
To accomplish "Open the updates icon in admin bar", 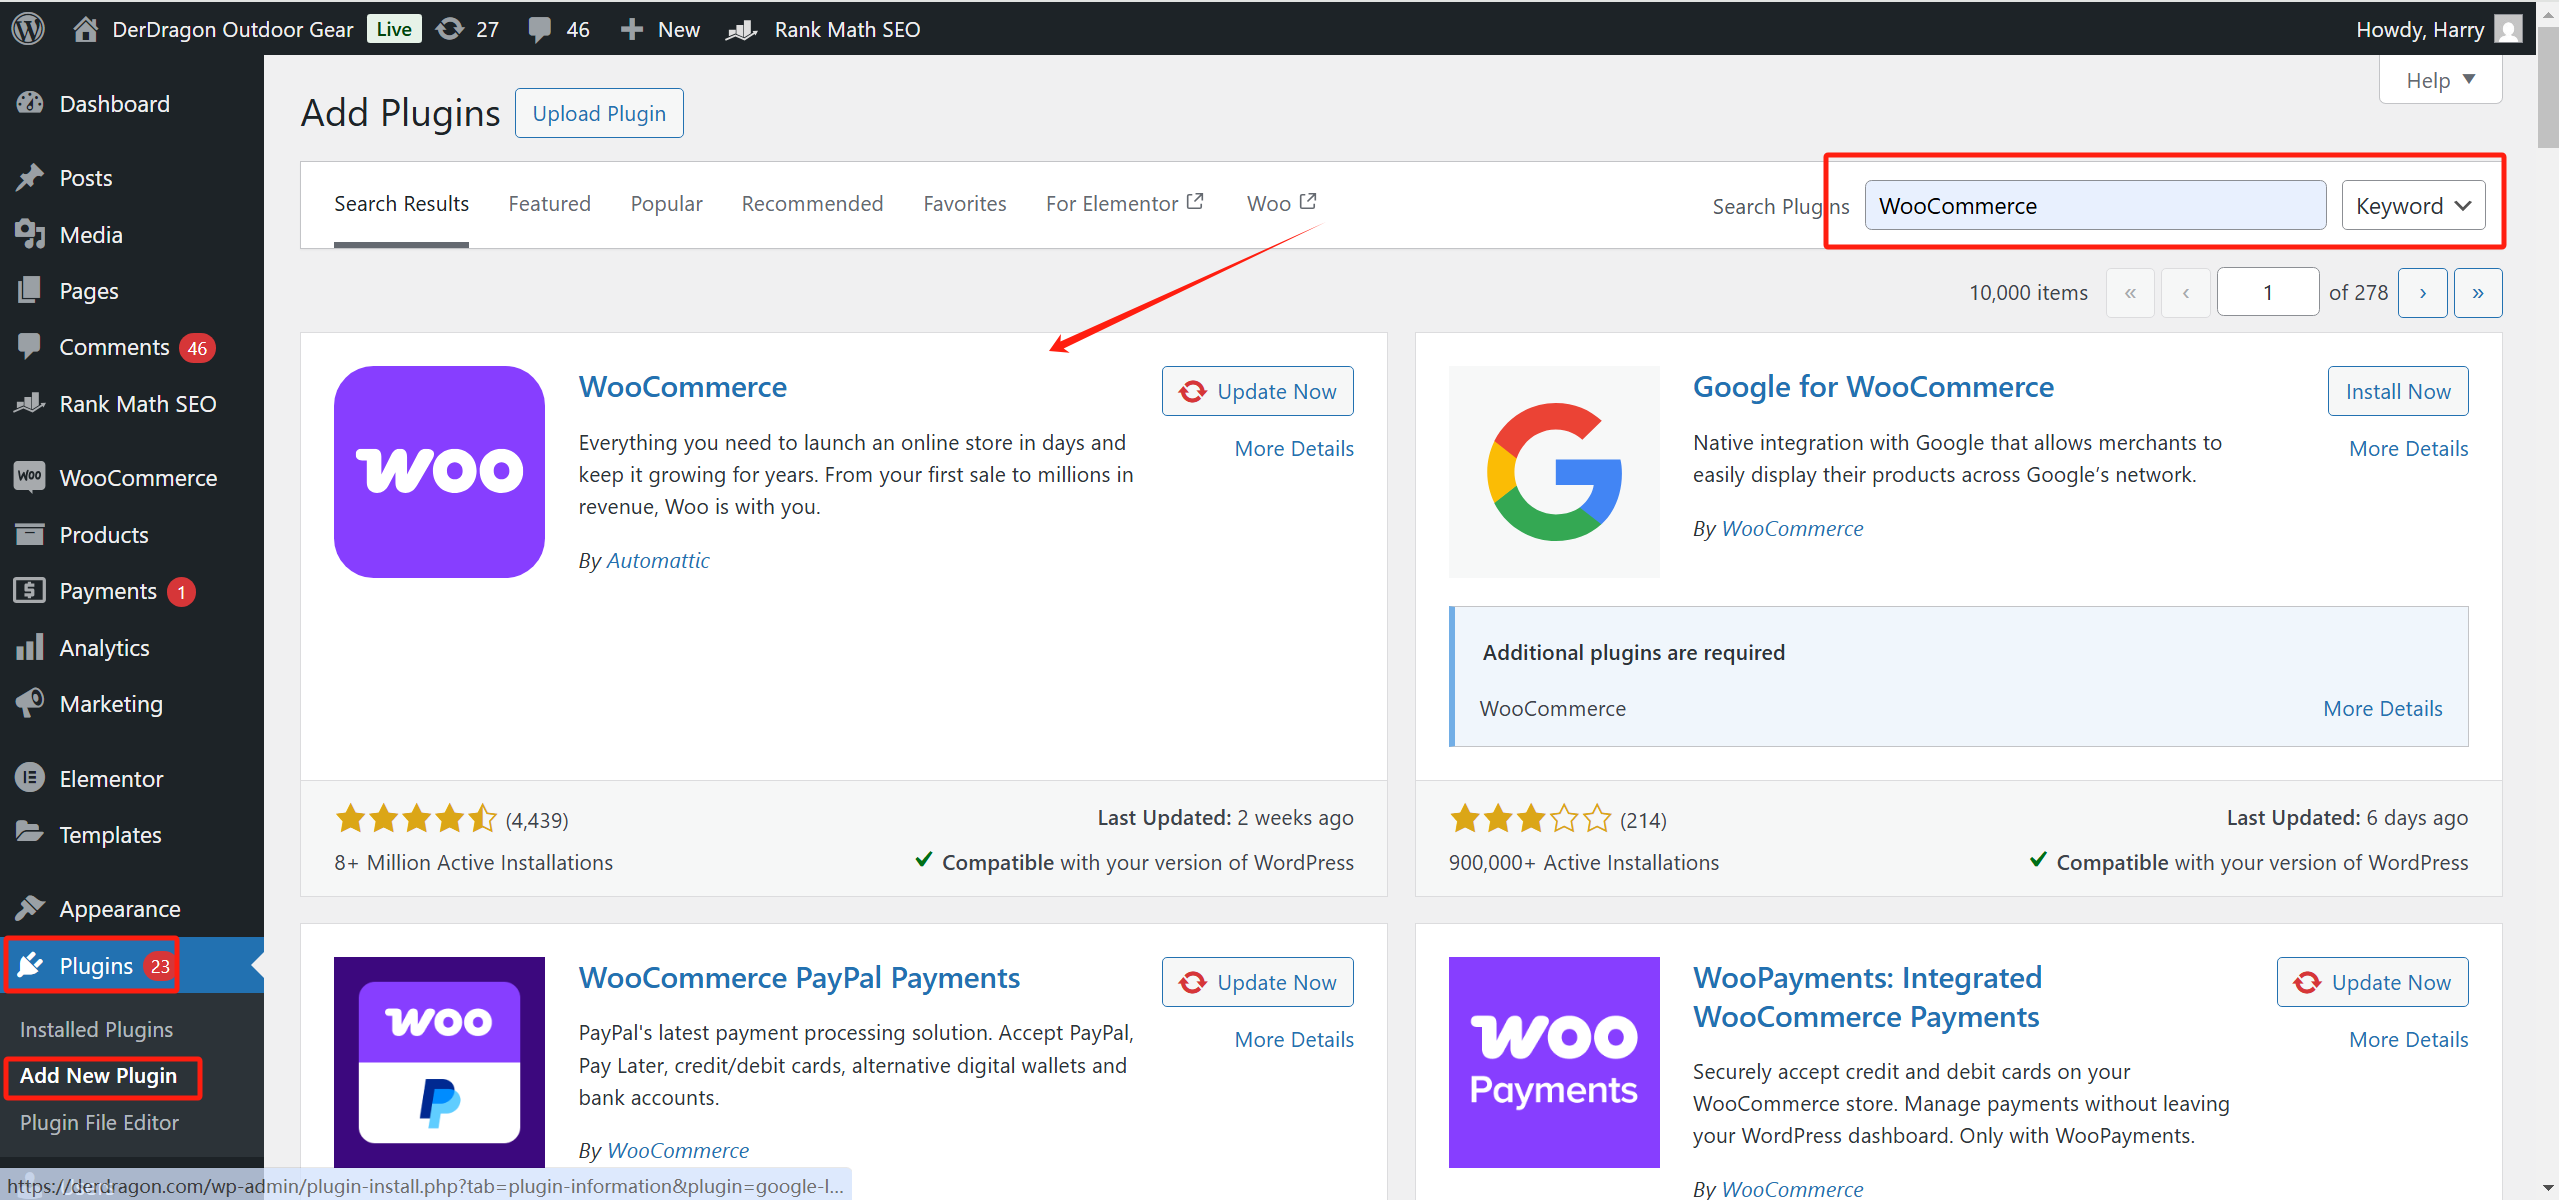I will [450, 28].
